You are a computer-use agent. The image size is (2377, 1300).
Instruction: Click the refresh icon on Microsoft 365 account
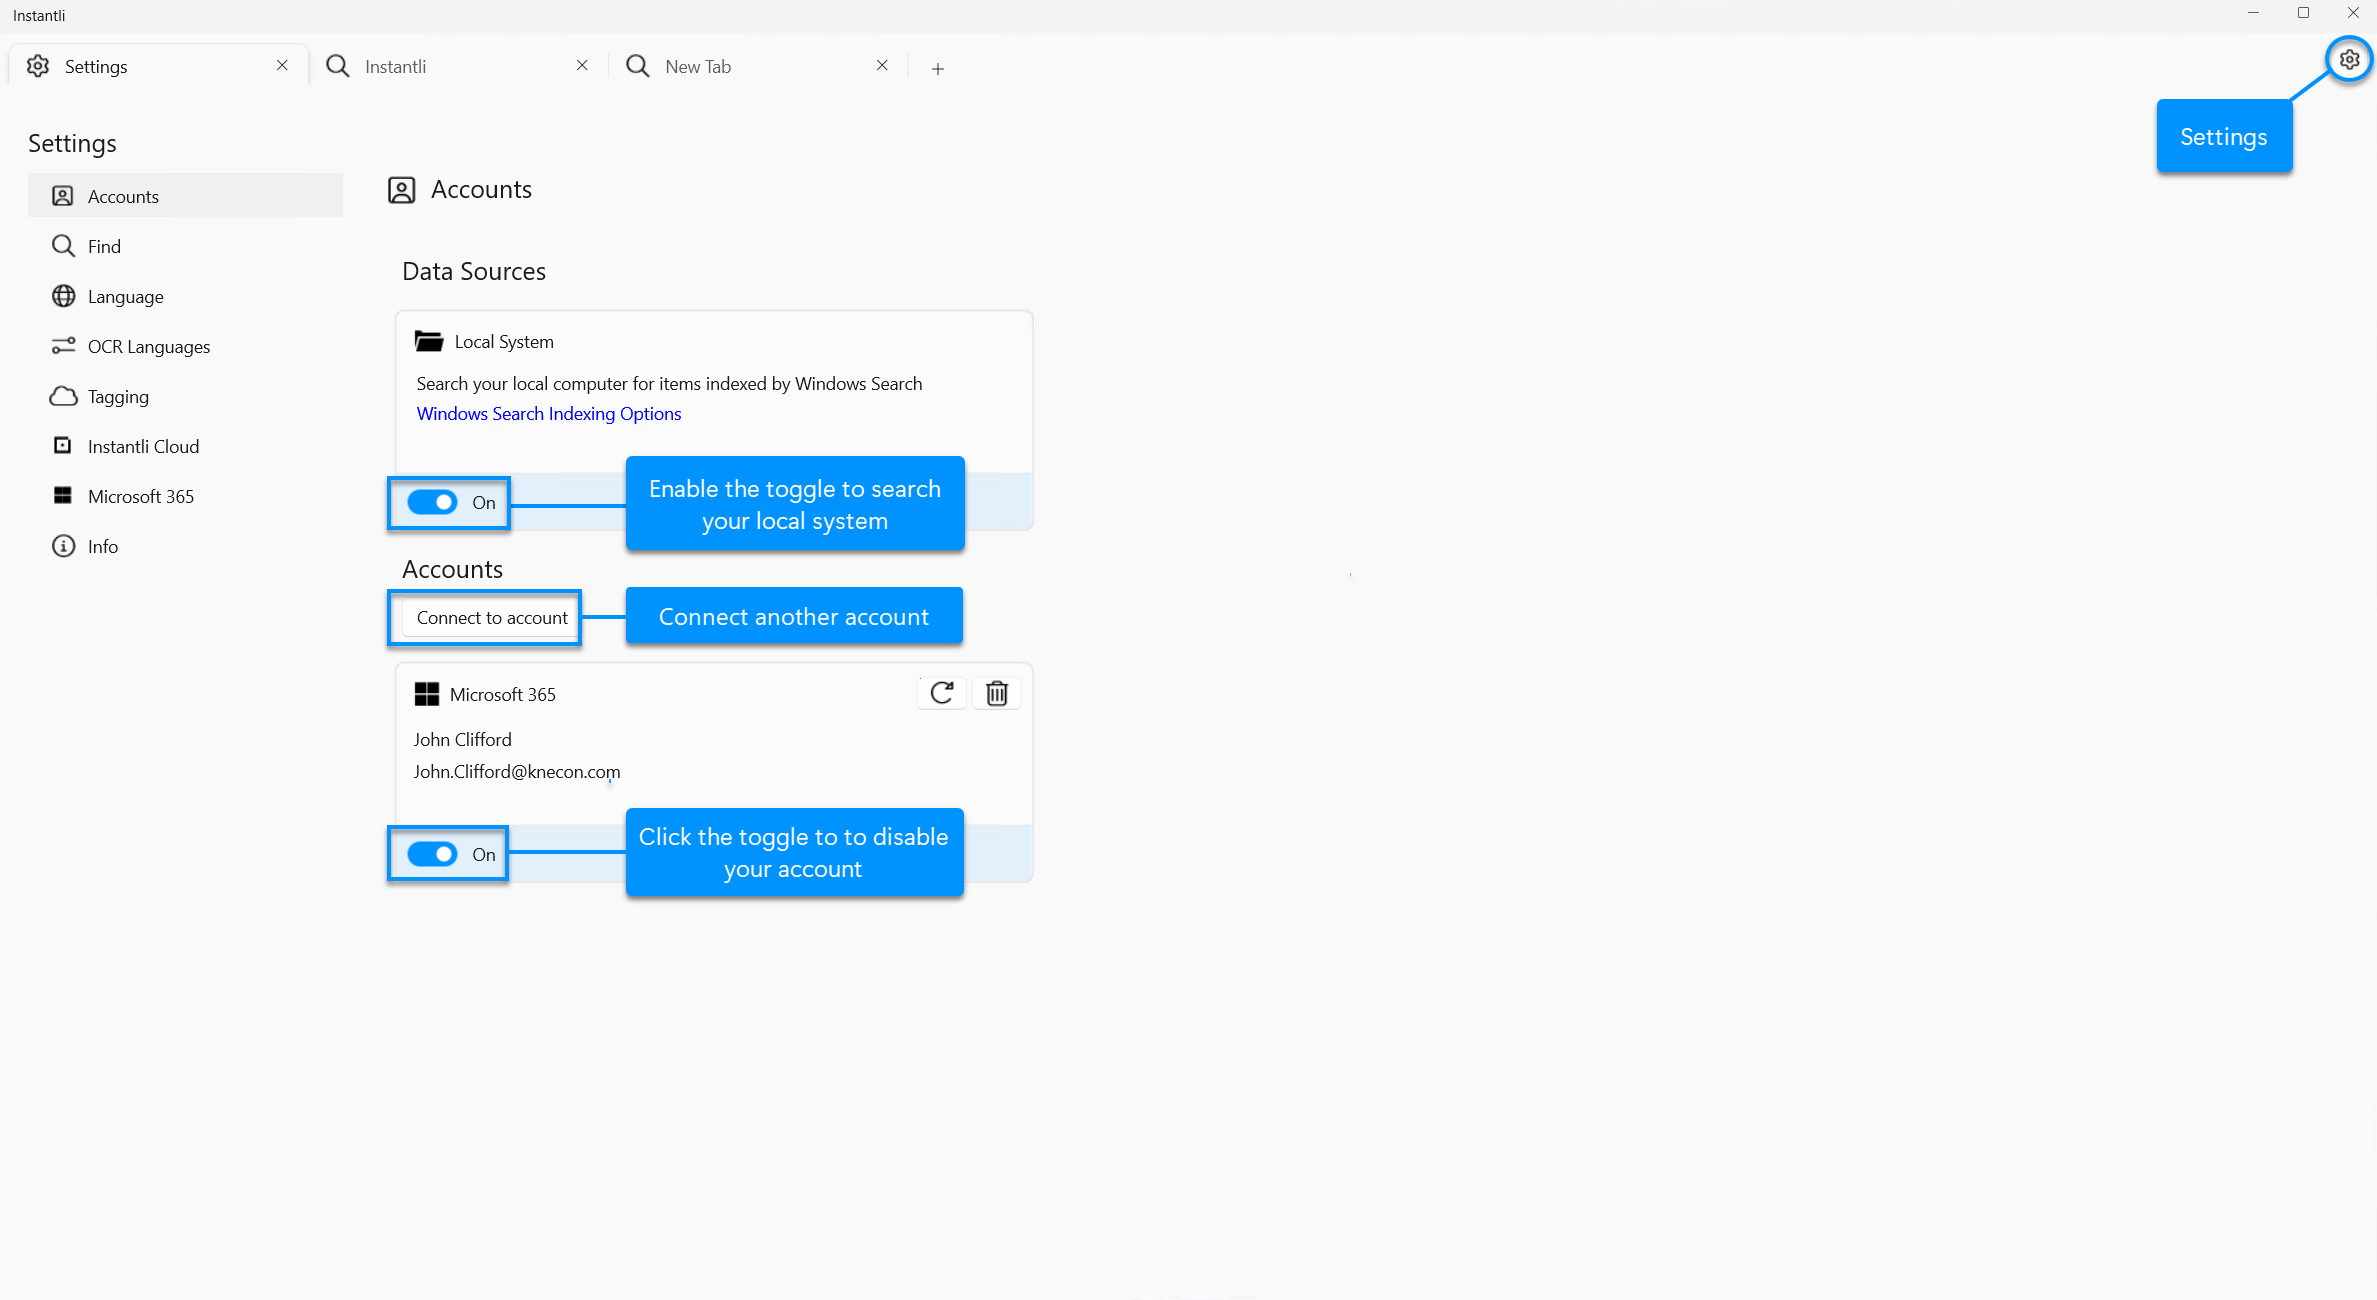pyautogui.click(x=941, y=693)
